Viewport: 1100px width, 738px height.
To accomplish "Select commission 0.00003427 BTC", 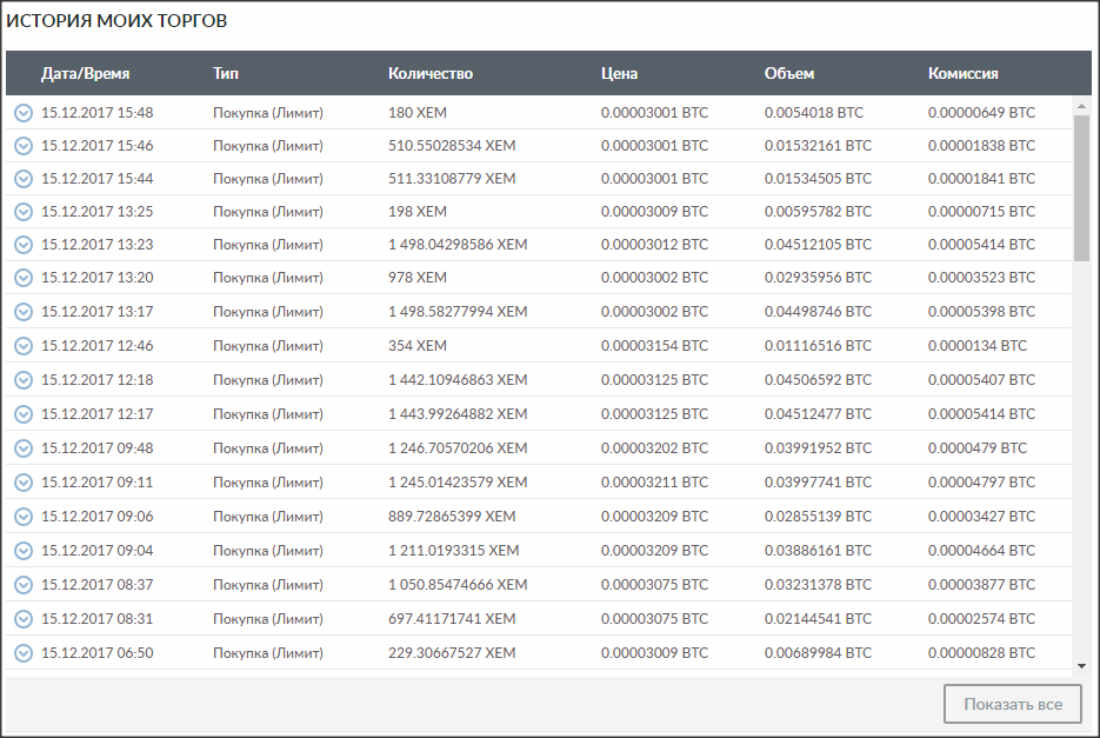I will tap(981, 516).
